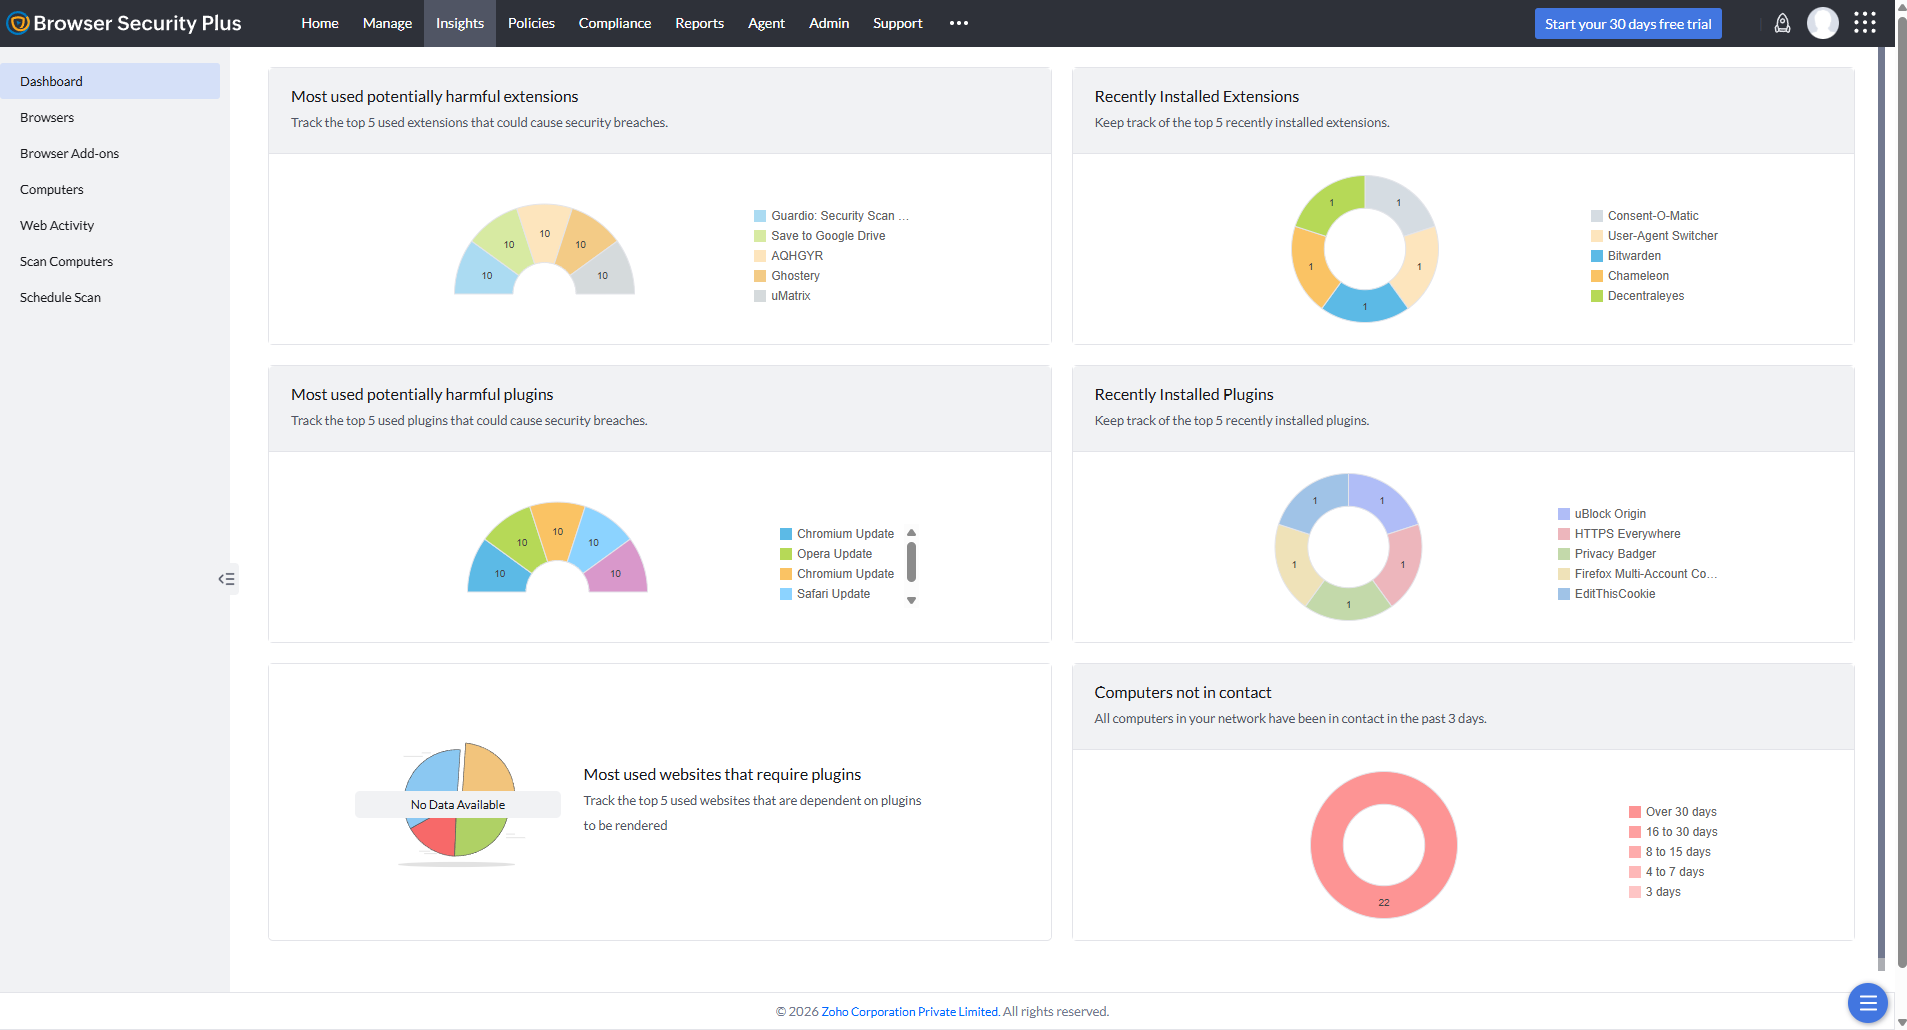Click the Browser Security Plus logo icon

[x=18, y=23]
